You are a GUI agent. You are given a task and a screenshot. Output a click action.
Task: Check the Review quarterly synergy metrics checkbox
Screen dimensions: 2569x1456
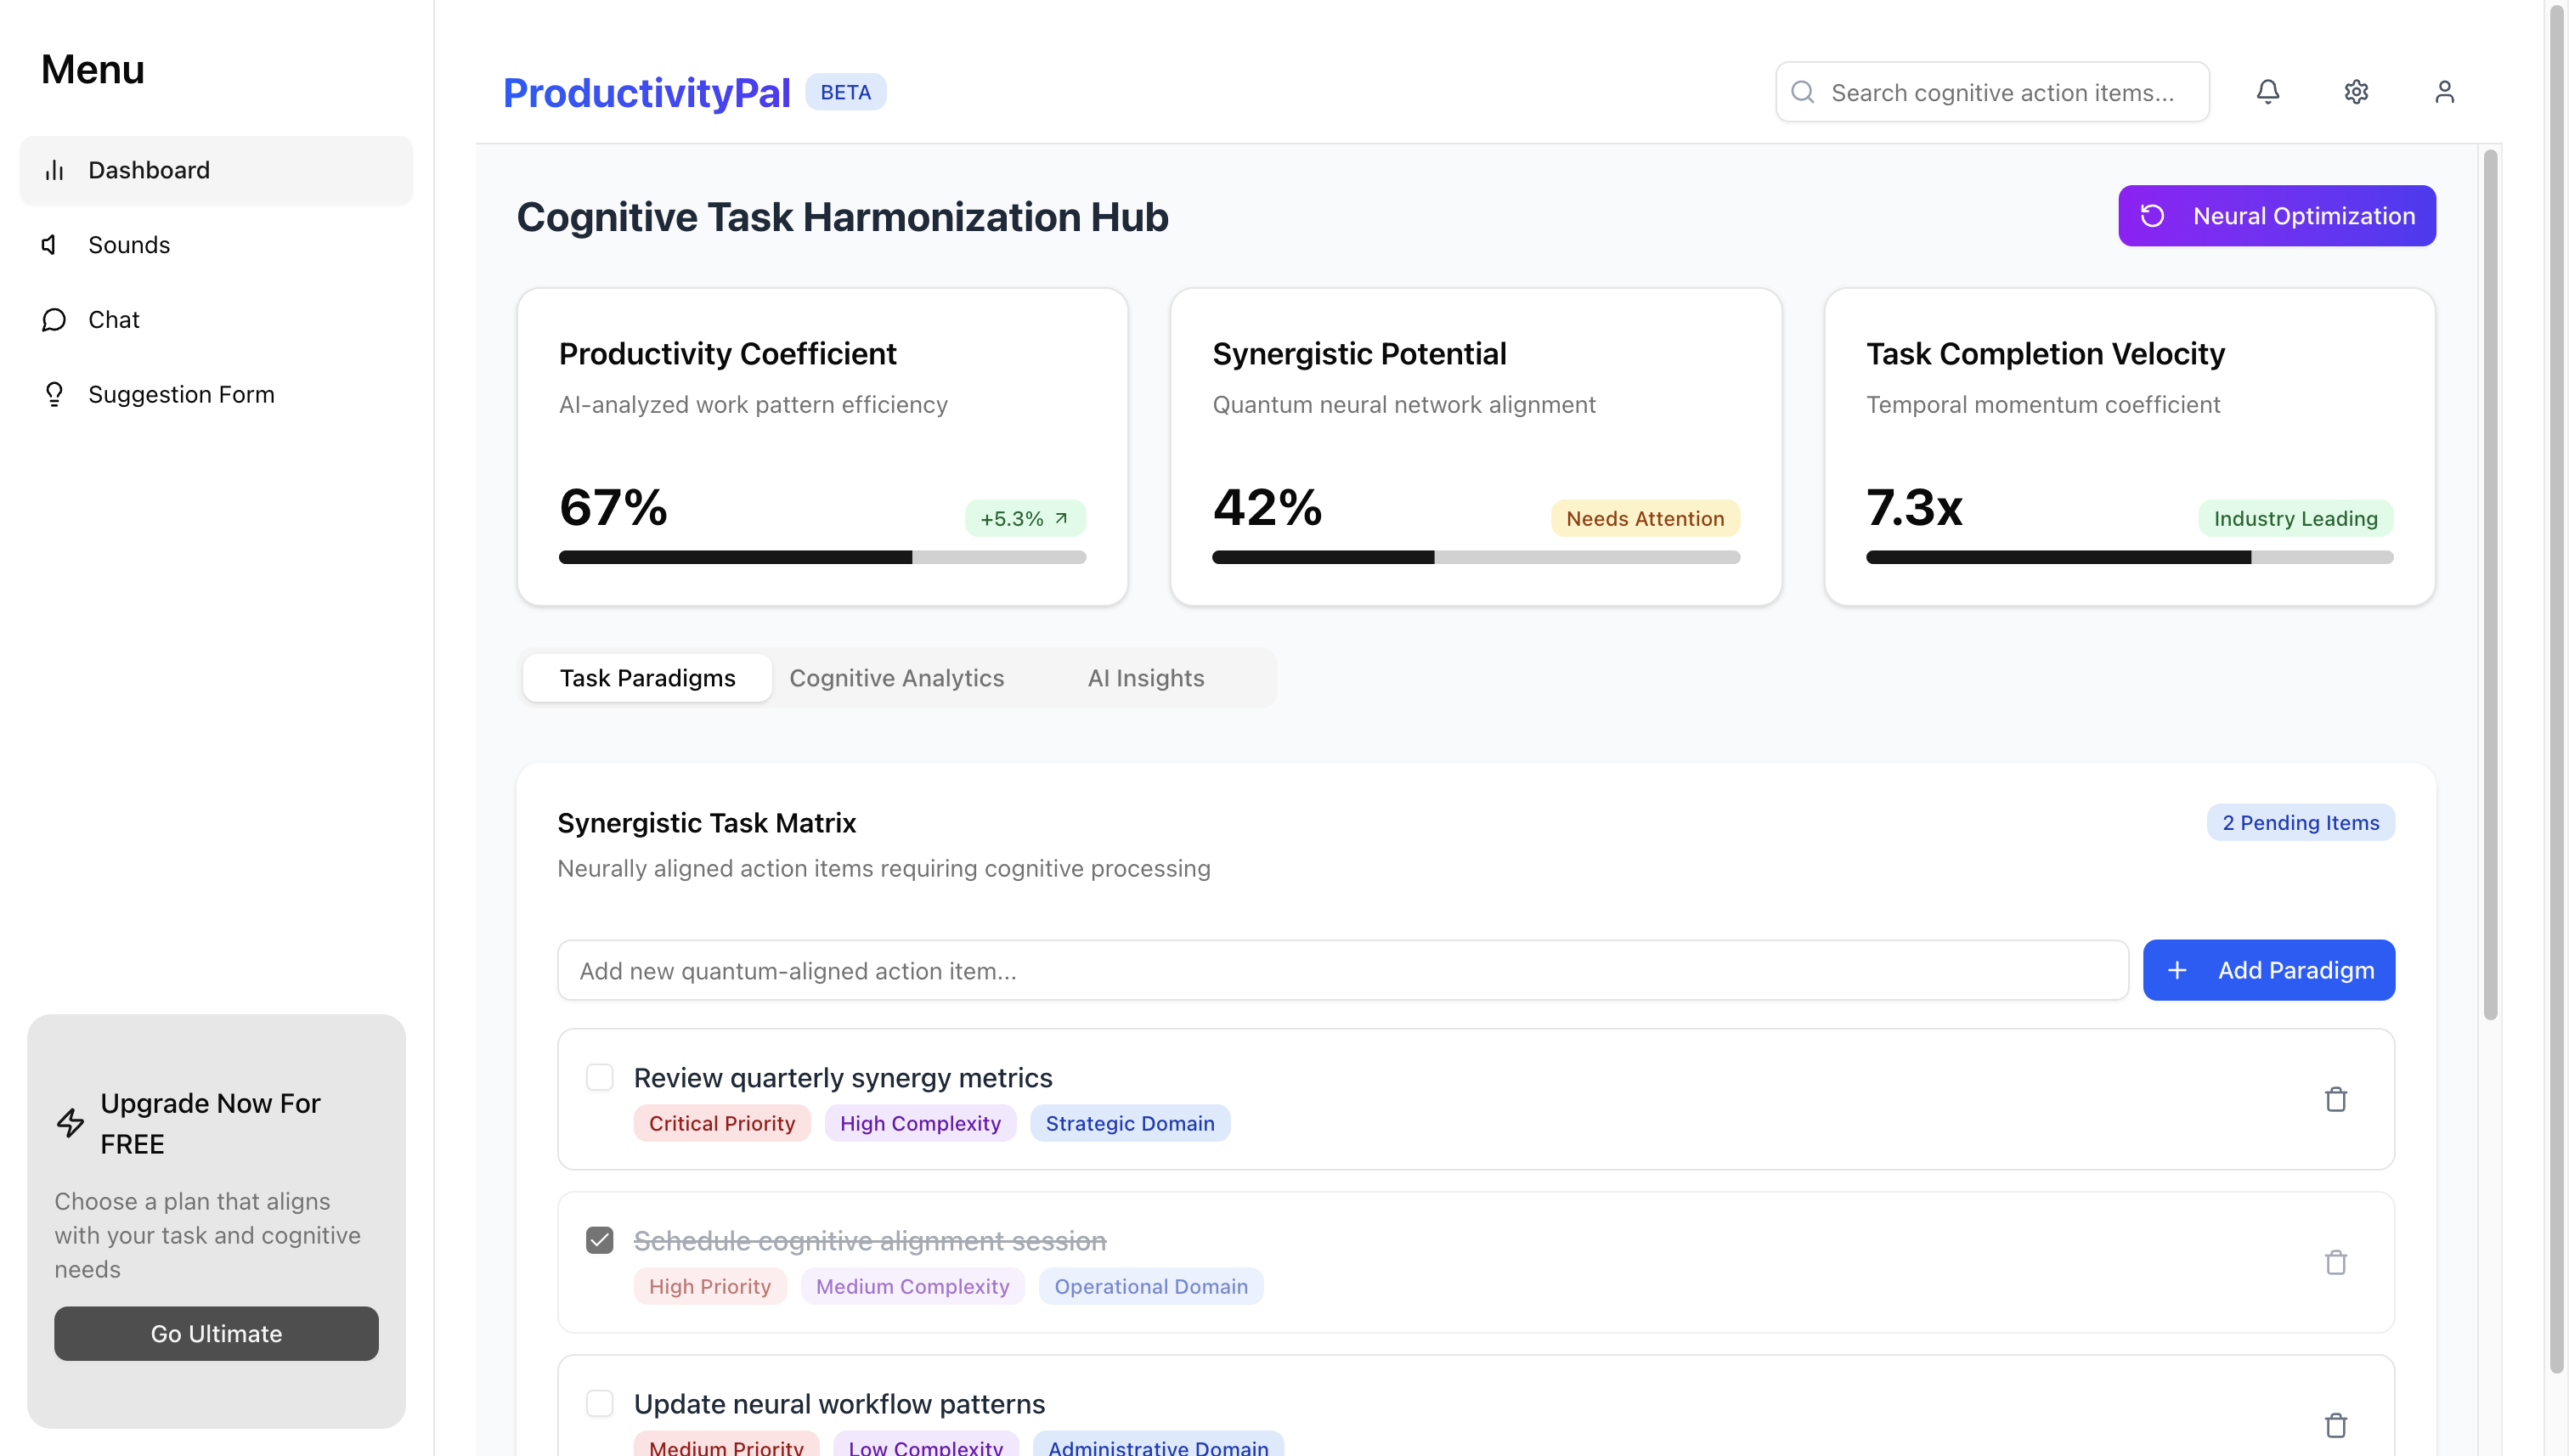(599, 1077)
